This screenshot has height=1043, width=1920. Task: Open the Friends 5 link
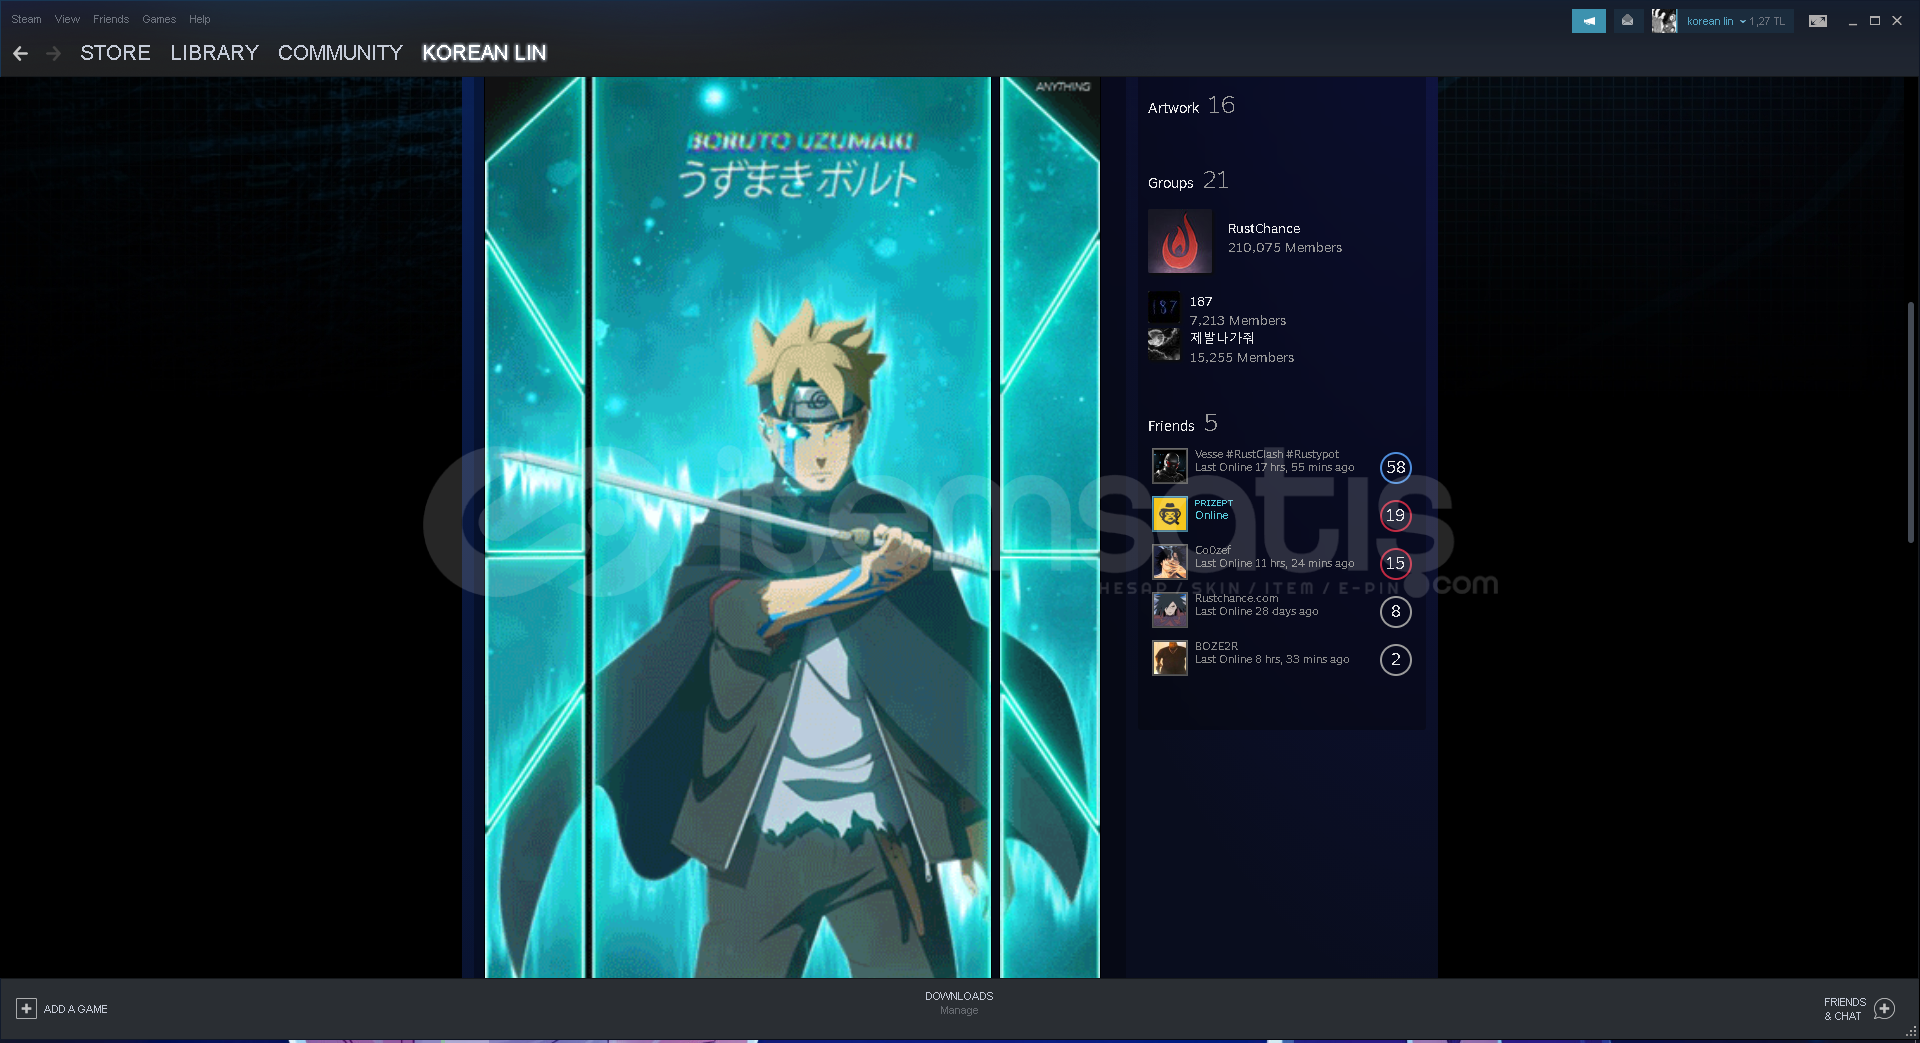click(x=1183, y=424)
